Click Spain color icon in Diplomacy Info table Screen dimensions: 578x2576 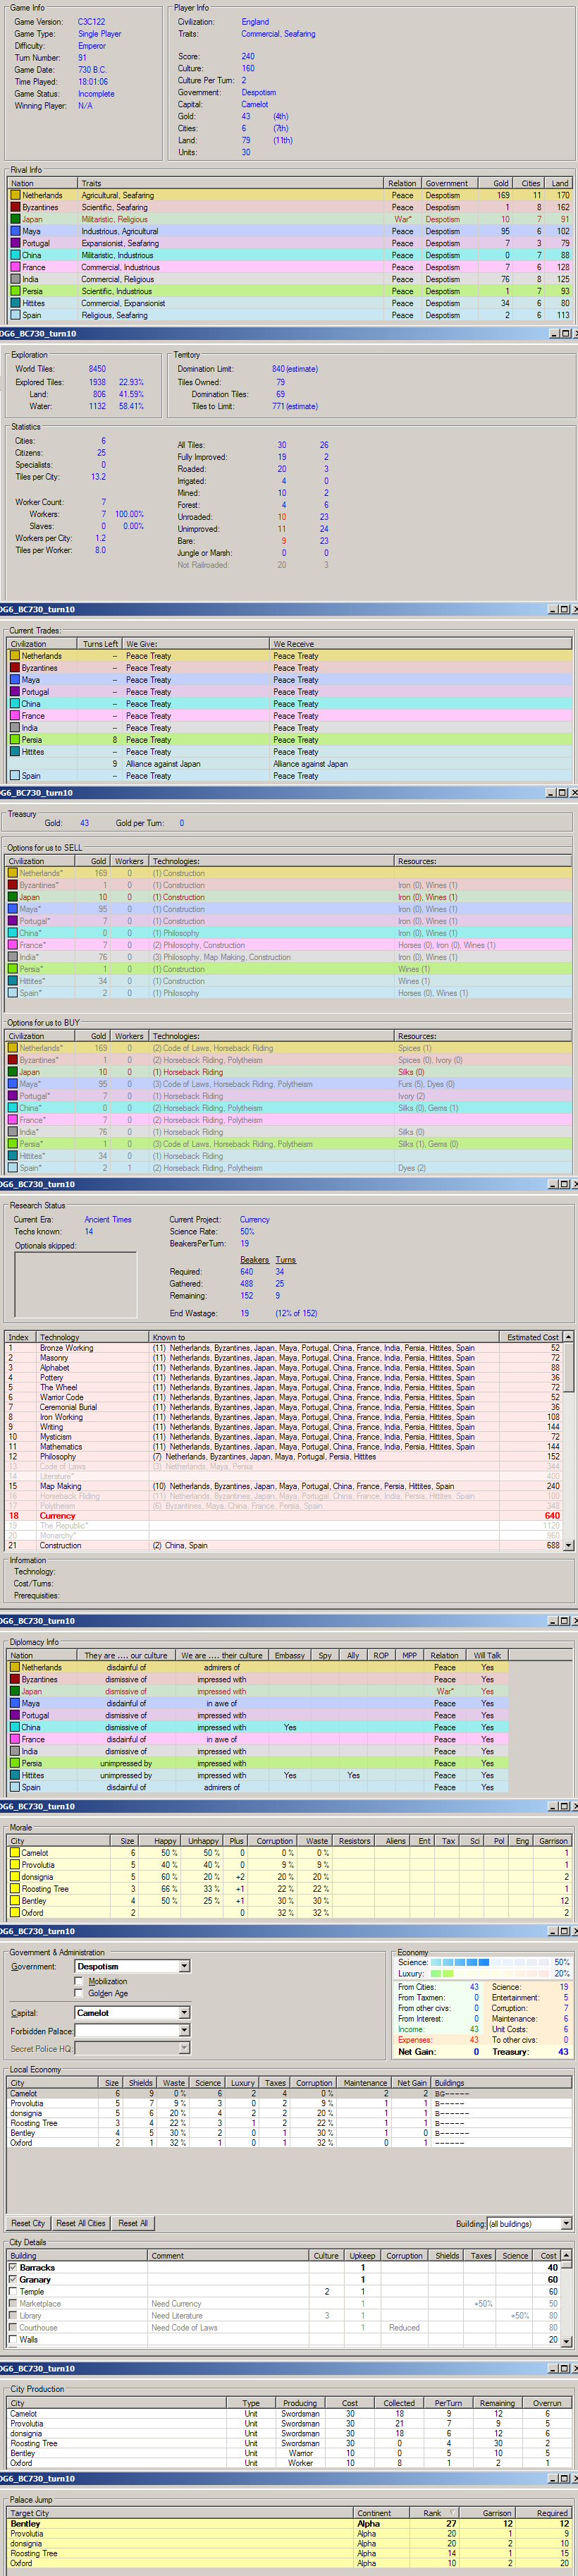click(x=15, y=1788)
